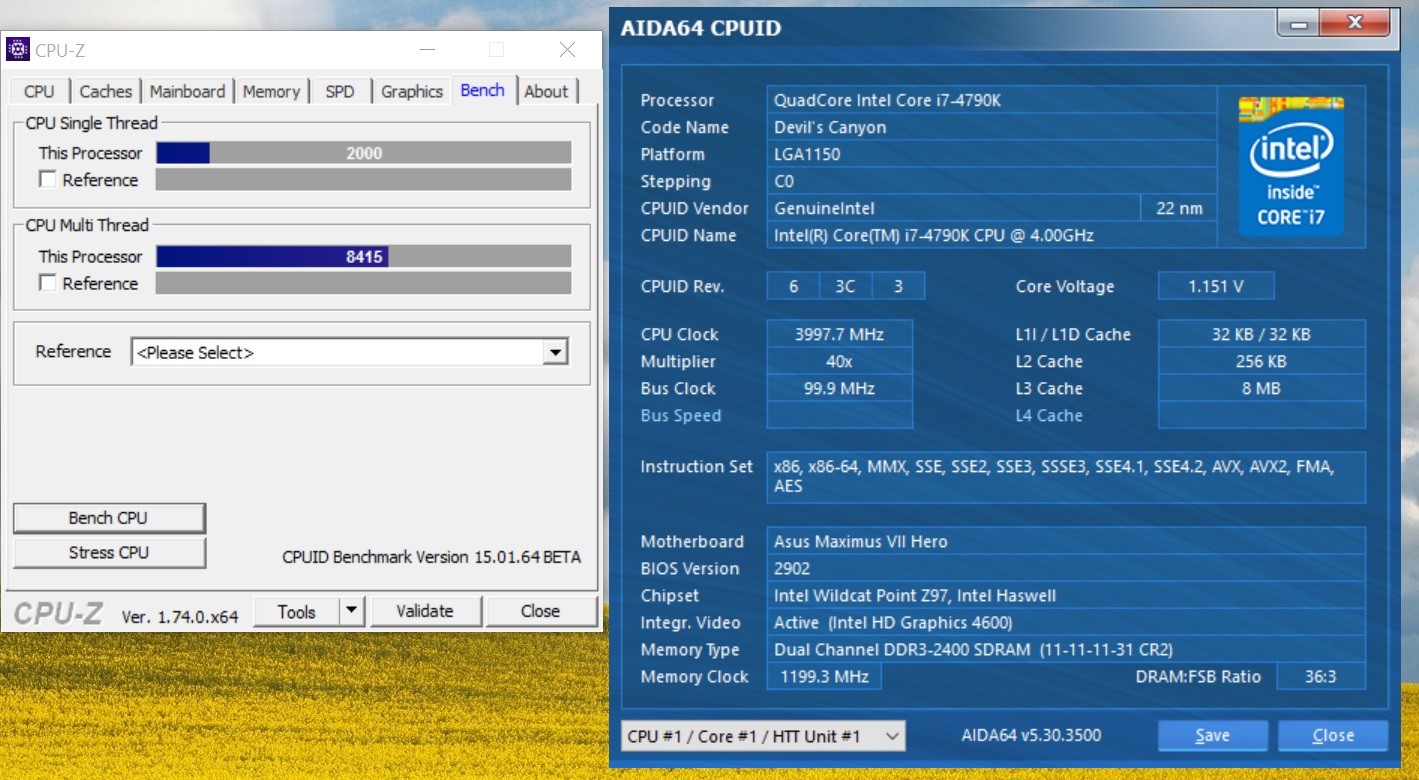This screenshot has height=780, width=1419.
Task: Click the Bus Clock value 99.9 MHz
Action: (839, 388)
